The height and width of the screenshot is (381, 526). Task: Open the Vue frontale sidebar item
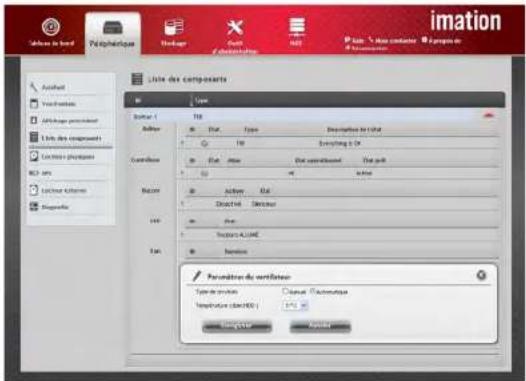pos(58,104)
